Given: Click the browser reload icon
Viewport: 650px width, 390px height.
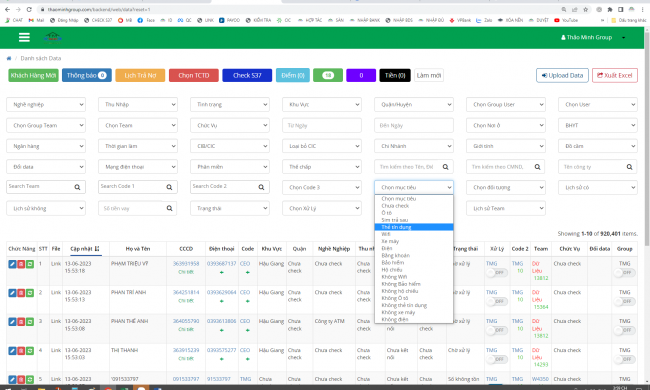Looking at the screenshot, I should point(29,9).
